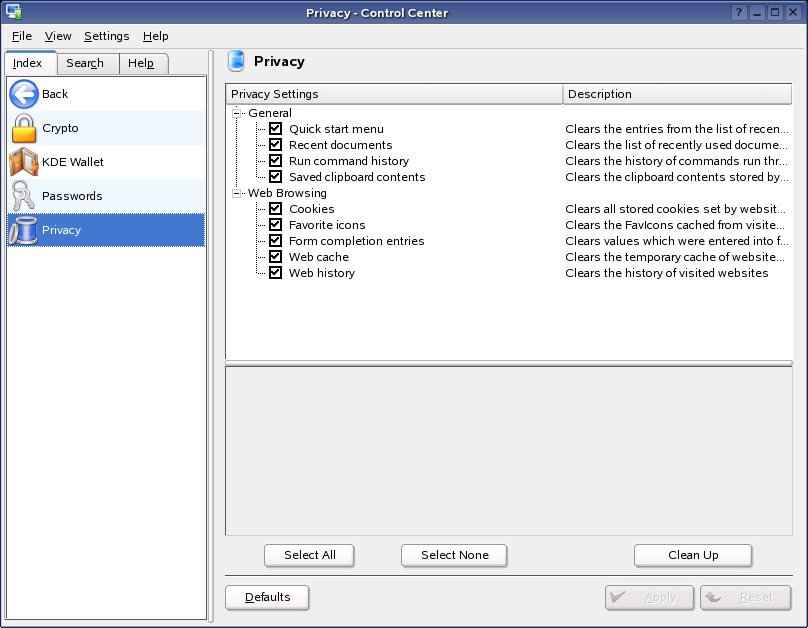
Task: Select the KDE Wallet icon
Action: tap(24, 162)
